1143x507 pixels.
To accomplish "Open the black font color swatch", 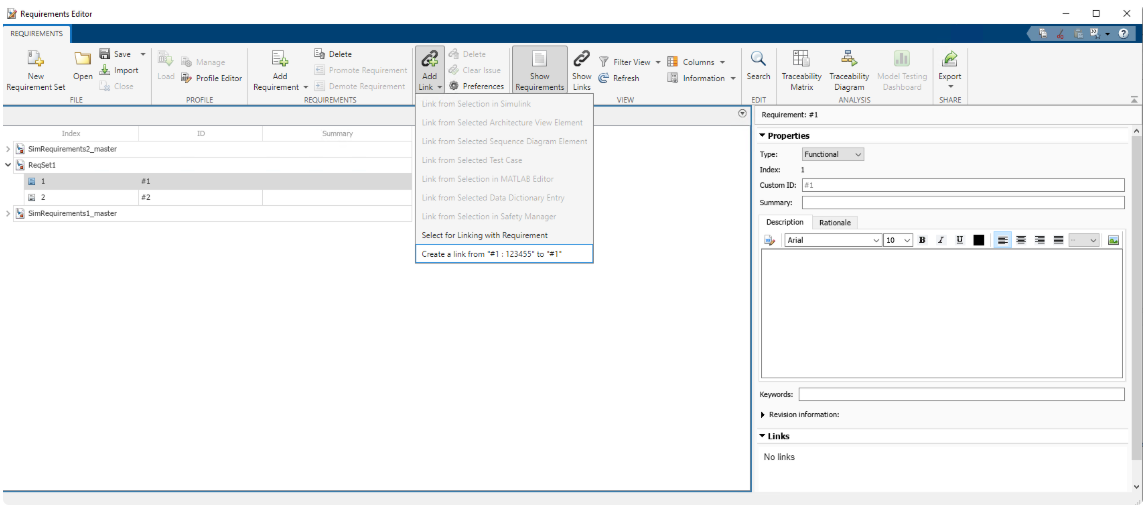I will point(978,240).
